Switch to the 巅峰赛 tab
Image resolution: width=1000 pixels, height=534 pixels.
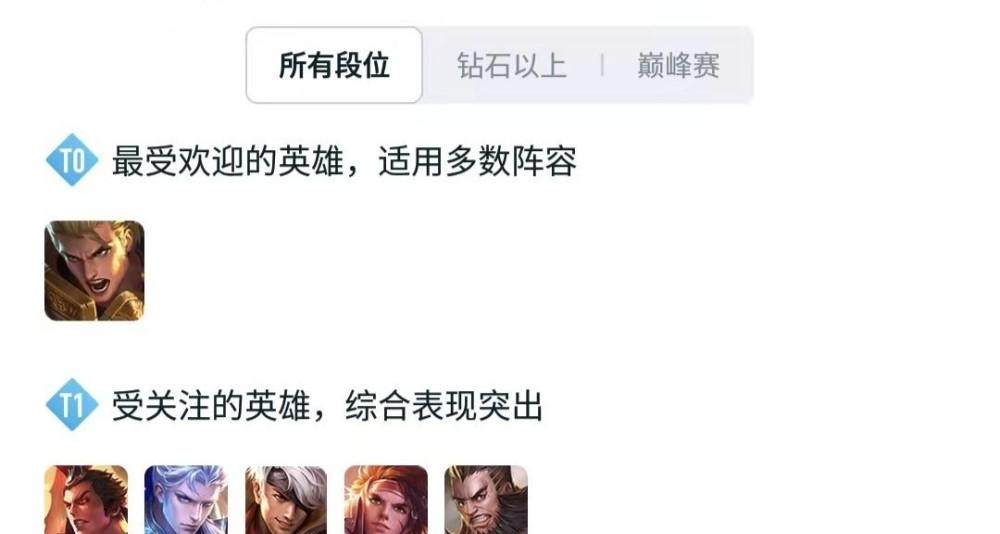[x=679, y=66]
